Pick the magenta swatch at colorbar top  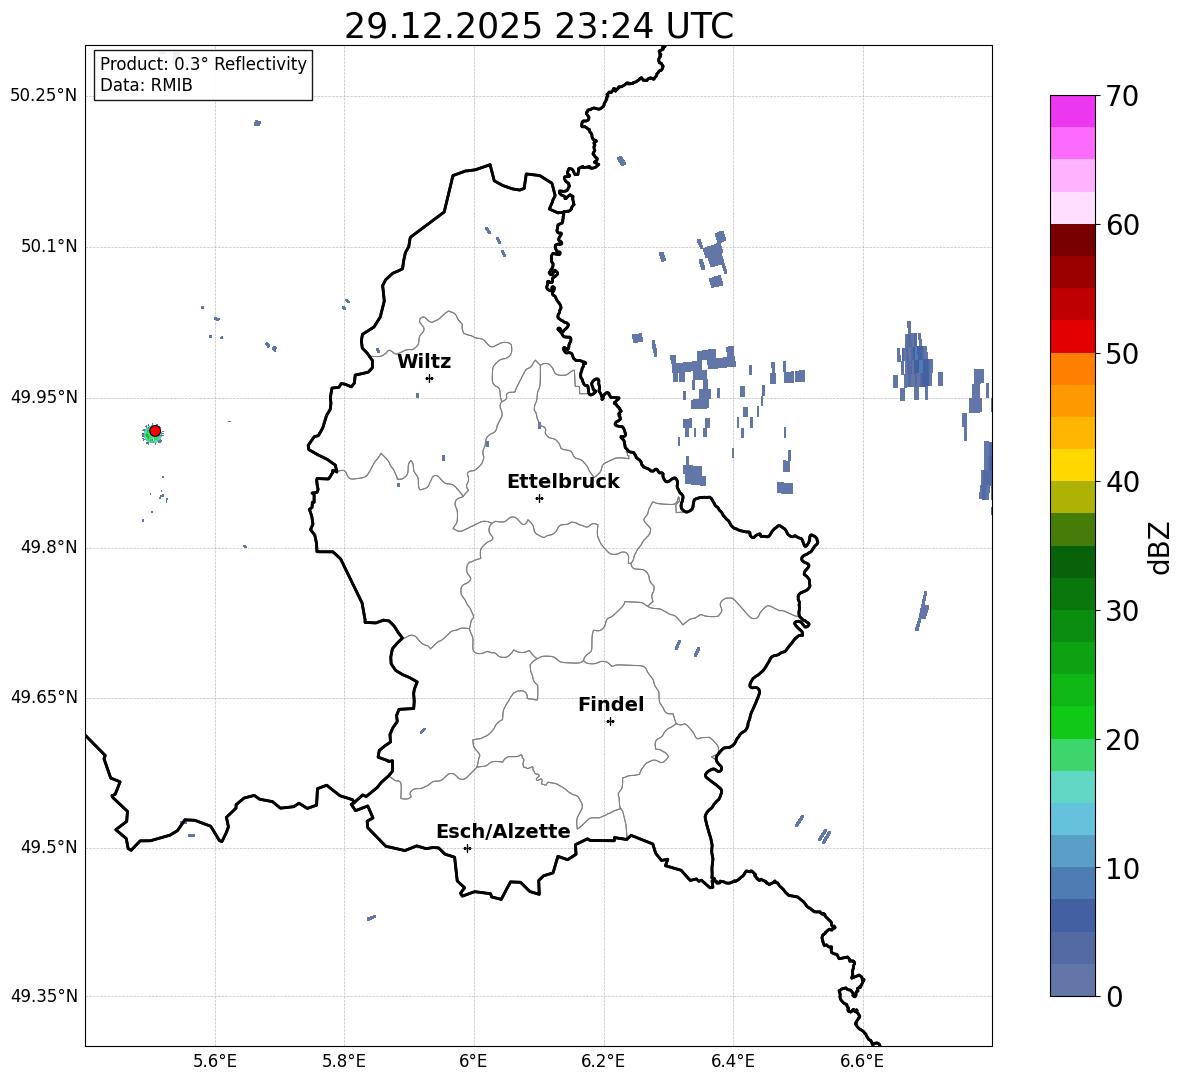point(1072,111)
